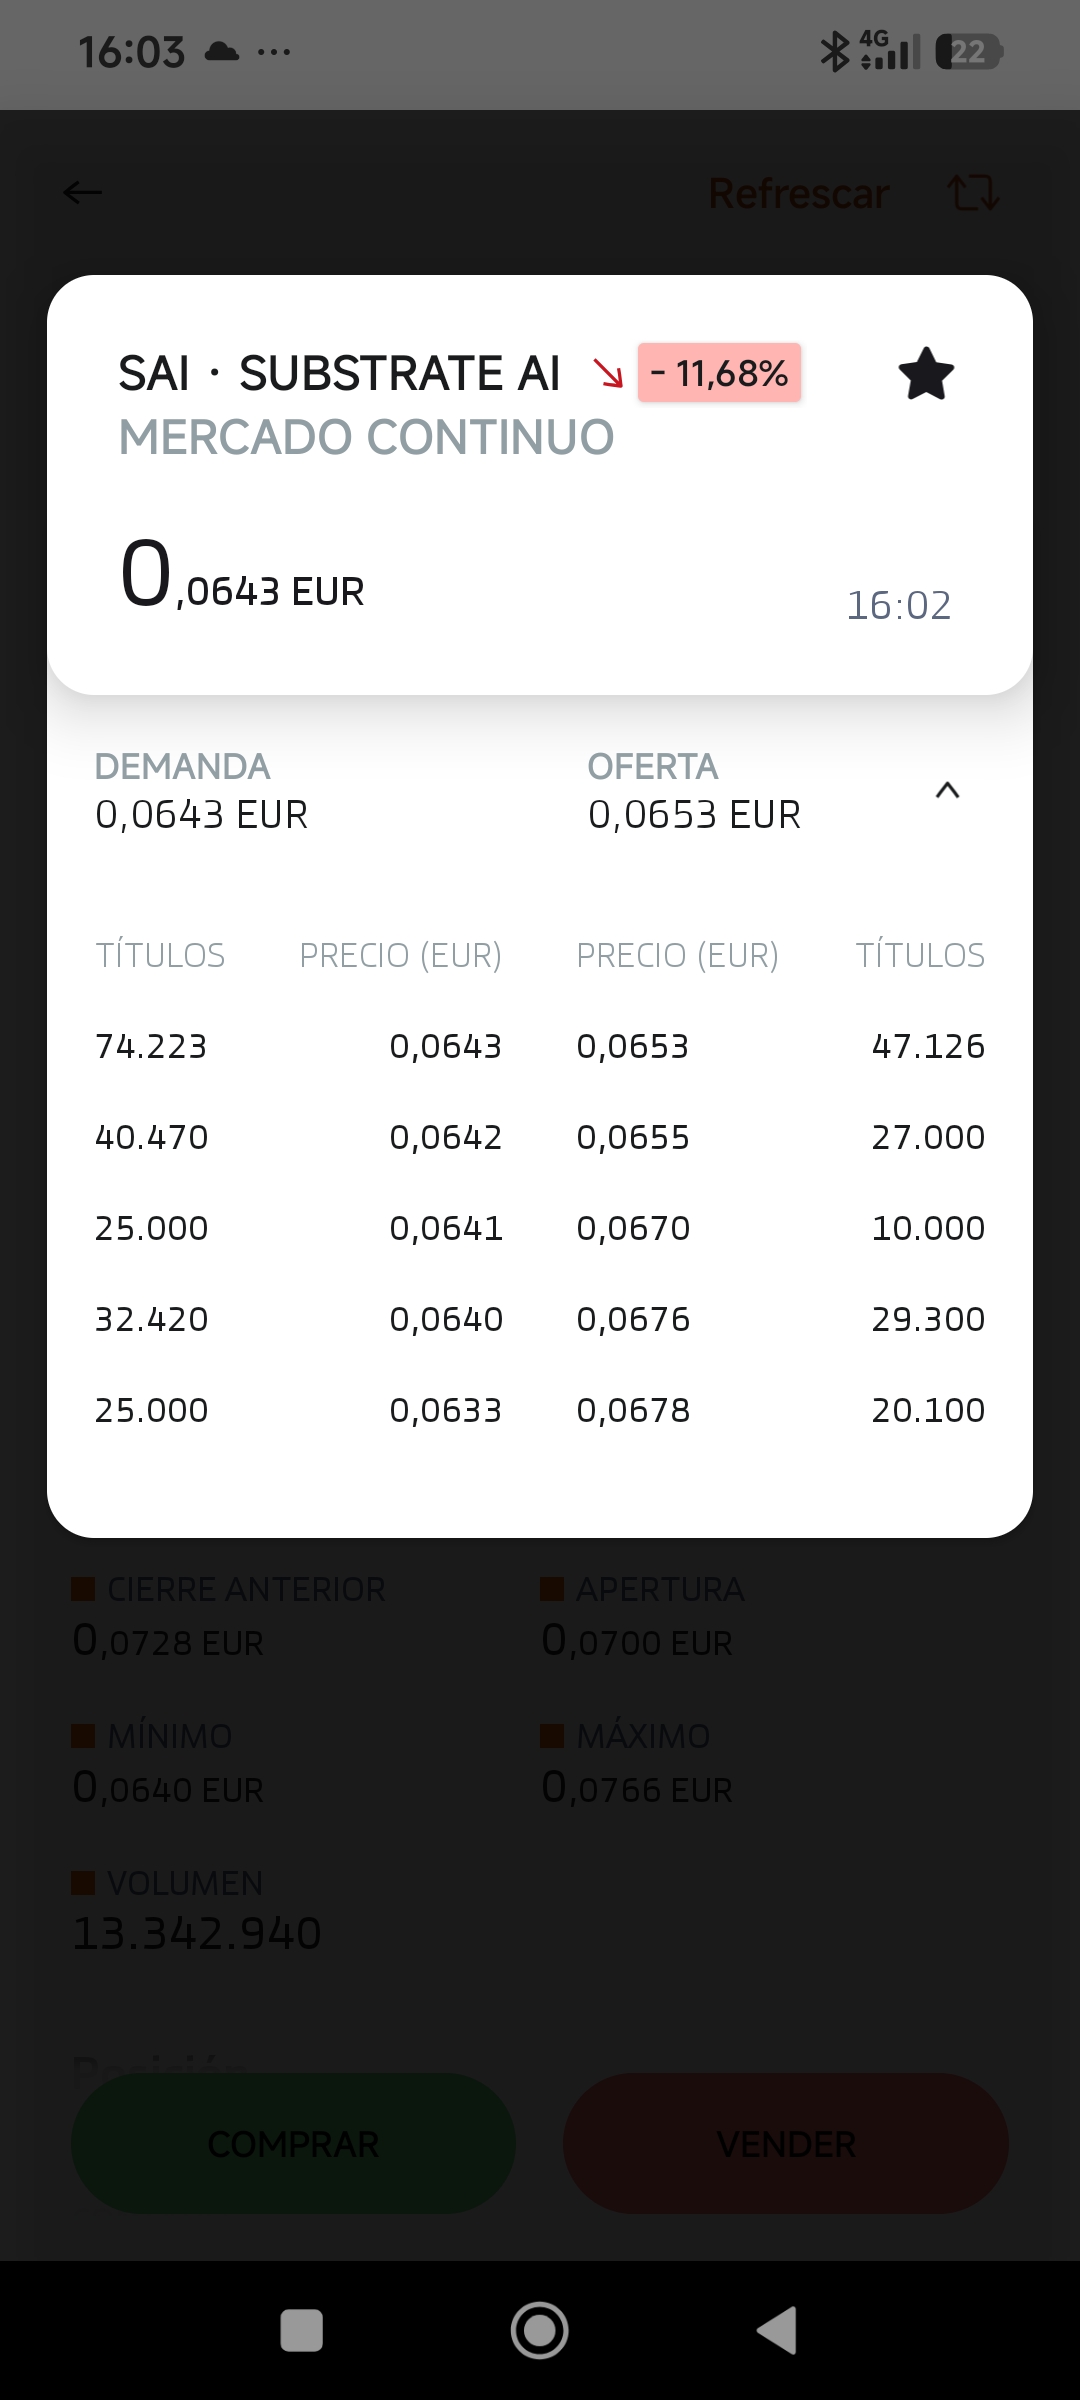1080x2400 pixels.
Task: Tap the back arrow icon
Action: (82, 192)
